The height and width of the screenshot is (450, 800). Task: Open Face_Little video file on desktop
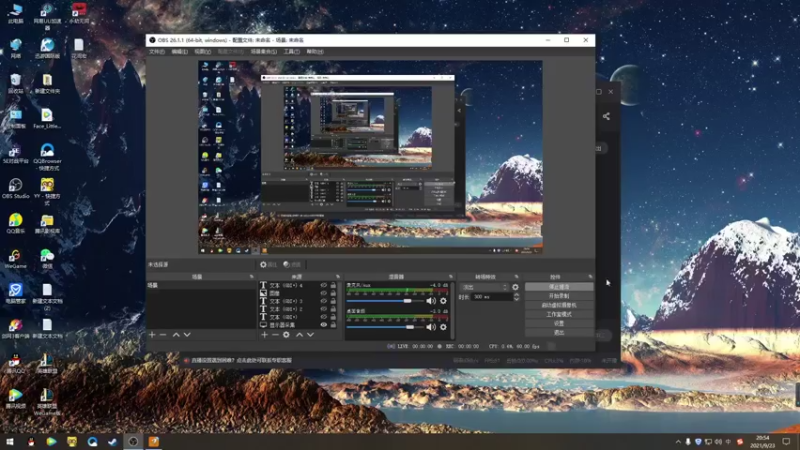[x=47, y=118]
